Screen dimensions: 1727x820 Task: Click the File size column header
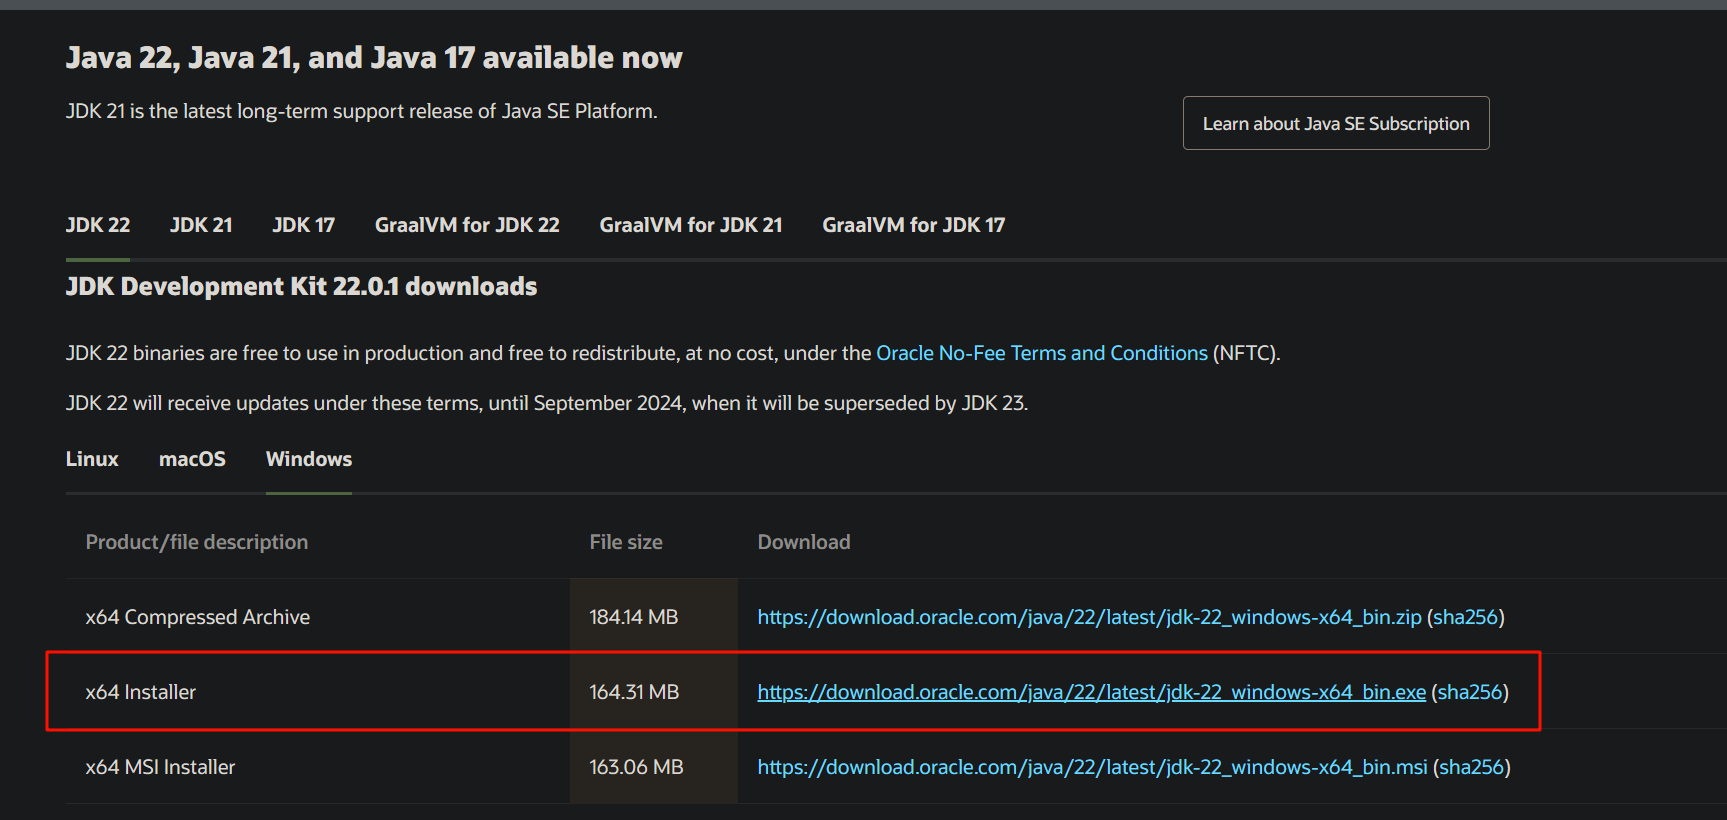point(626,542)
